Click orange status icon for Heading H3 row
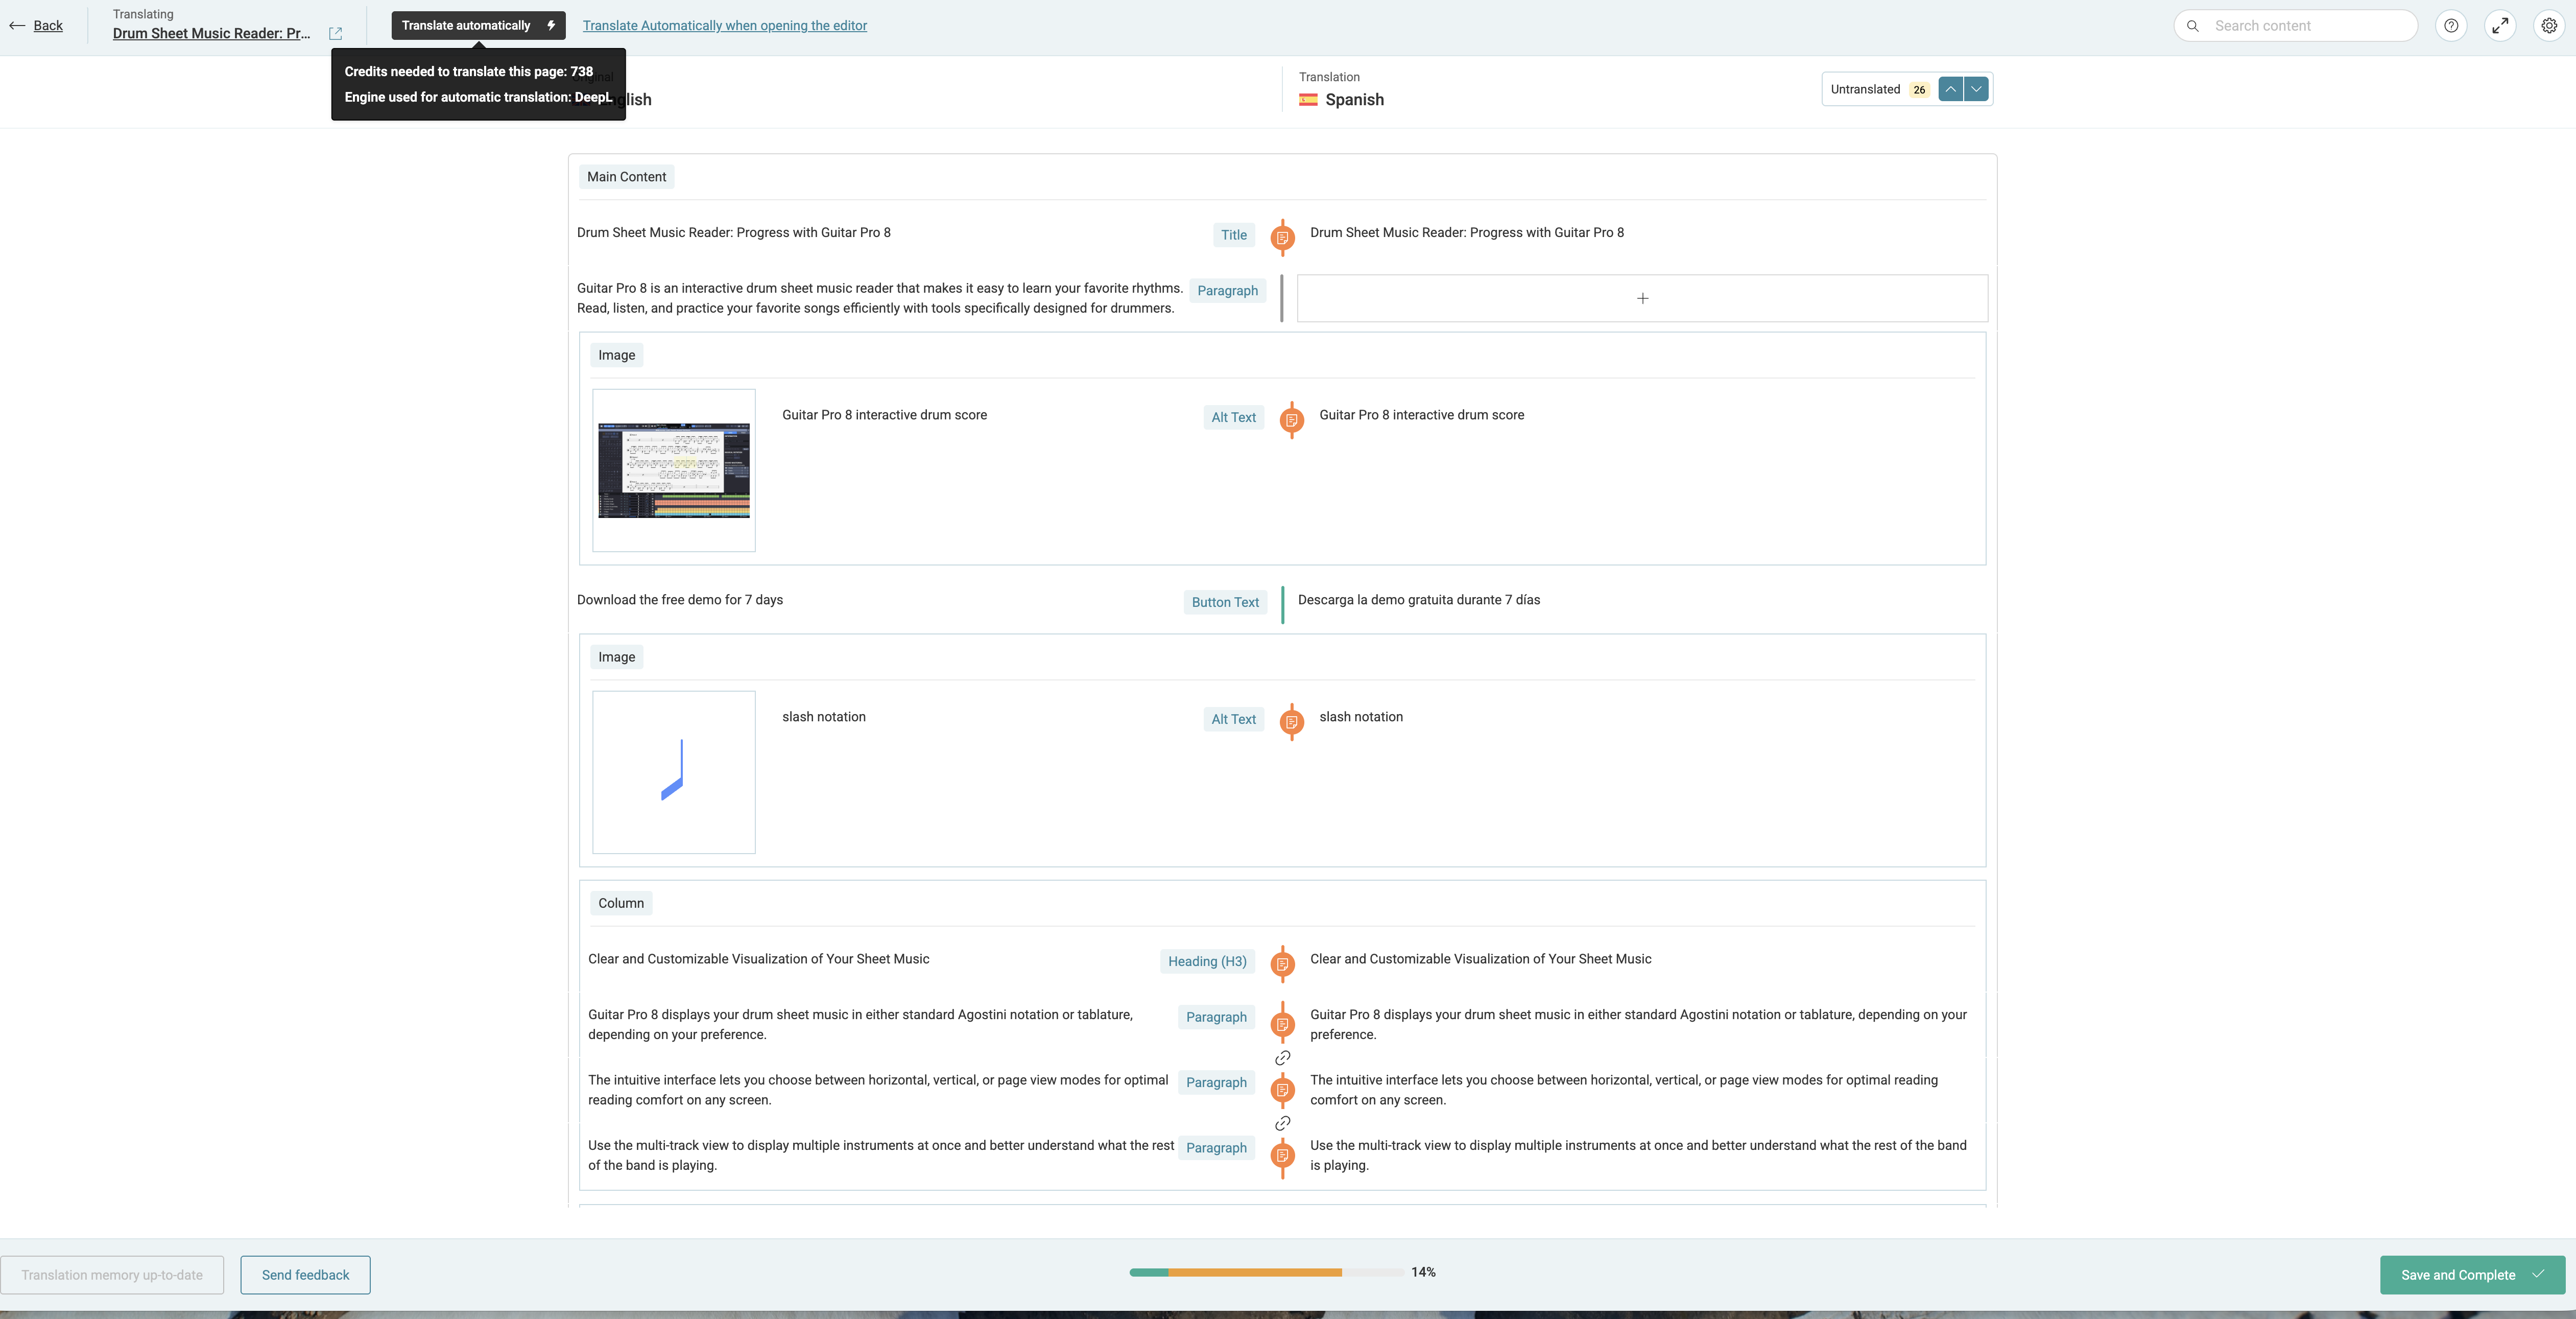This screenshot has height=1319, width=2576. (x=1282, y=964)
